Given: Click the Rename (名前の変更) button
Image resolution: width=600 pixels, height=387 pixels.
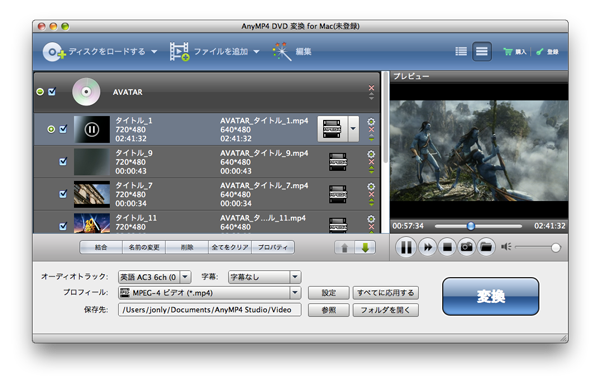Looking at the screenshot, I should [x=144, y=247].
